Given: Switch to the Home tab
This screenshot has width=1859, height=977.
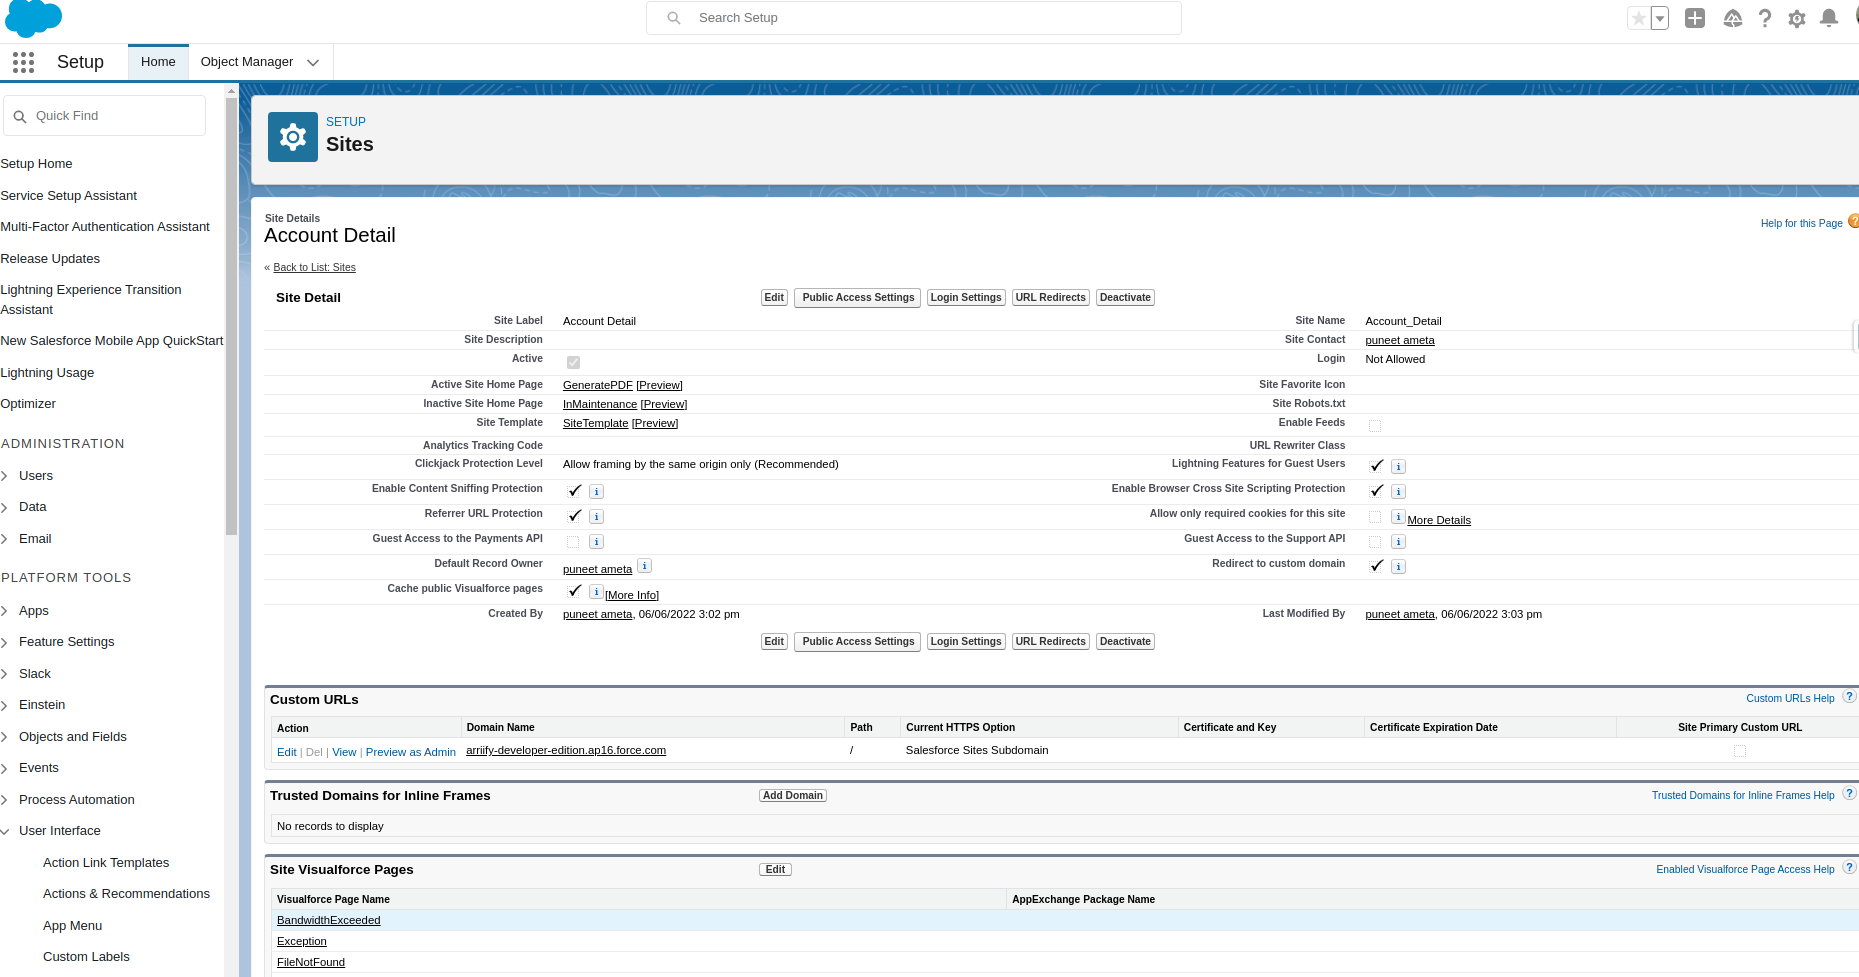Looking at the screenshot, I should (158, 62).
